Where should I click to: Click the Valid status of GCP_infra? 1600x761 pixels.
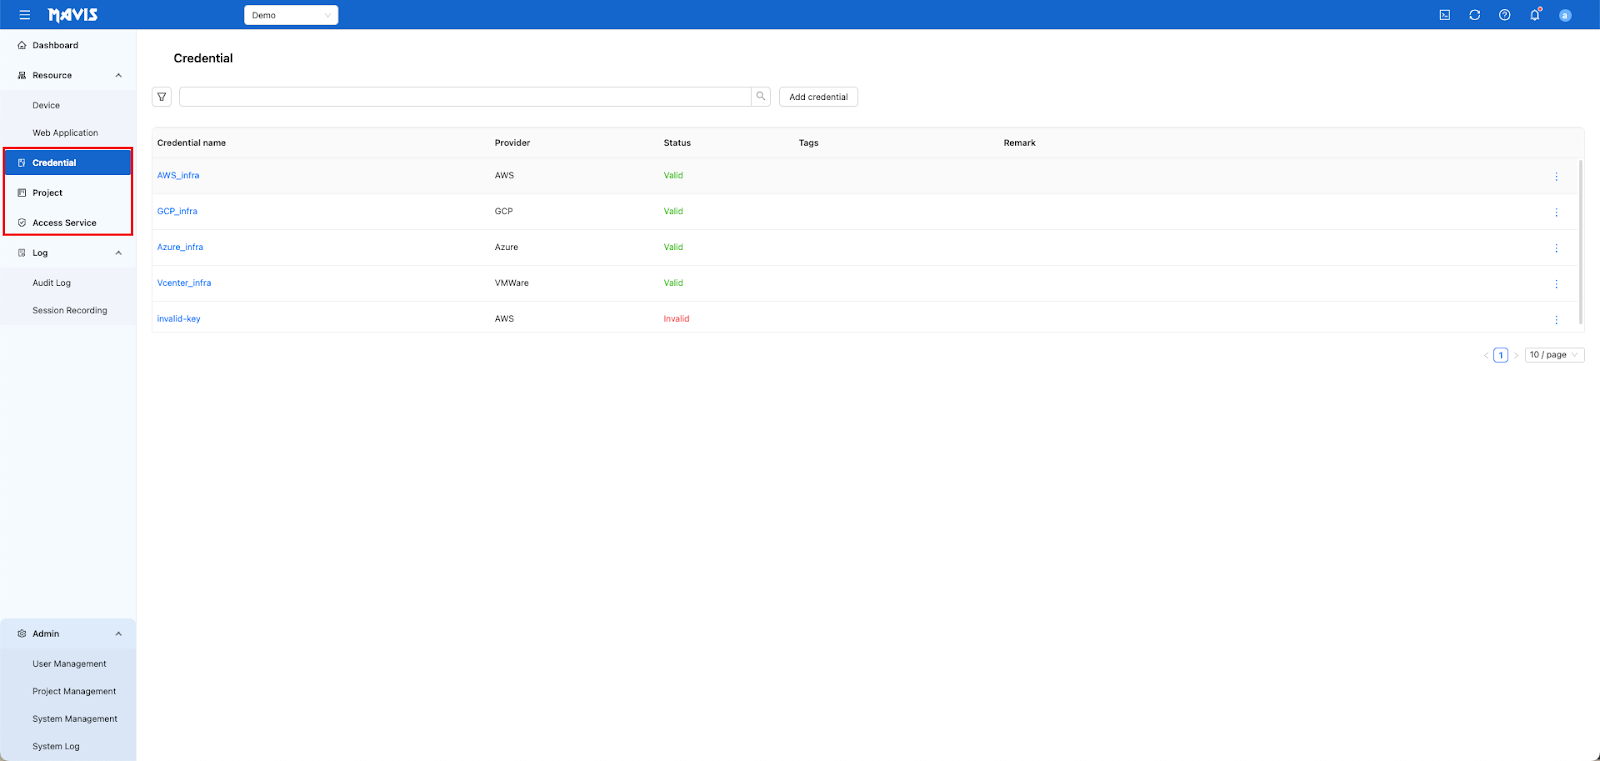pos(673,212)
